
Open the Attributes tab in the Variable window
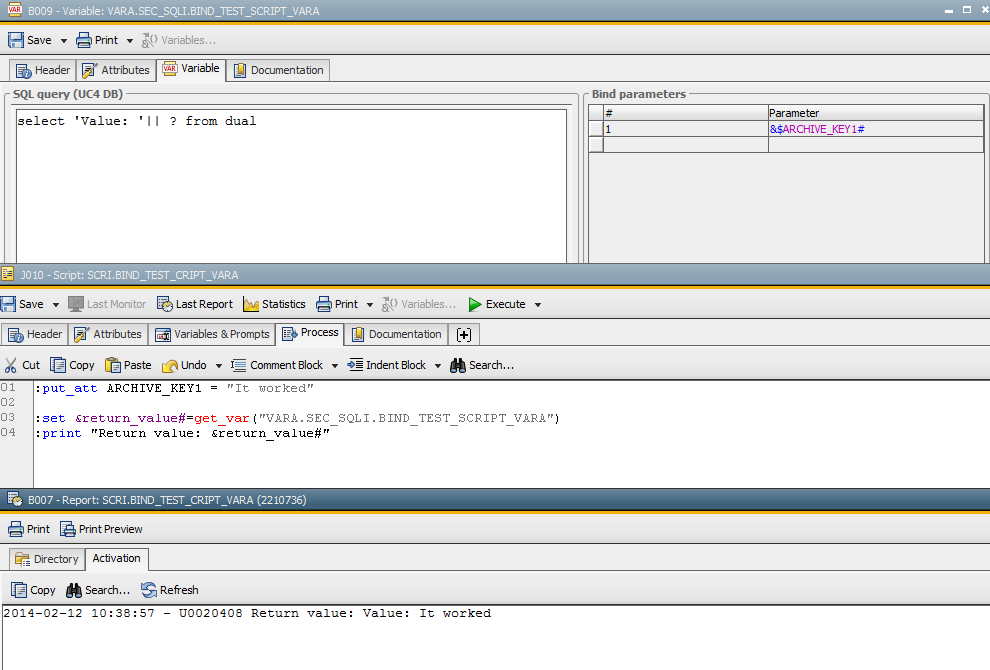(x=116, y=70)
